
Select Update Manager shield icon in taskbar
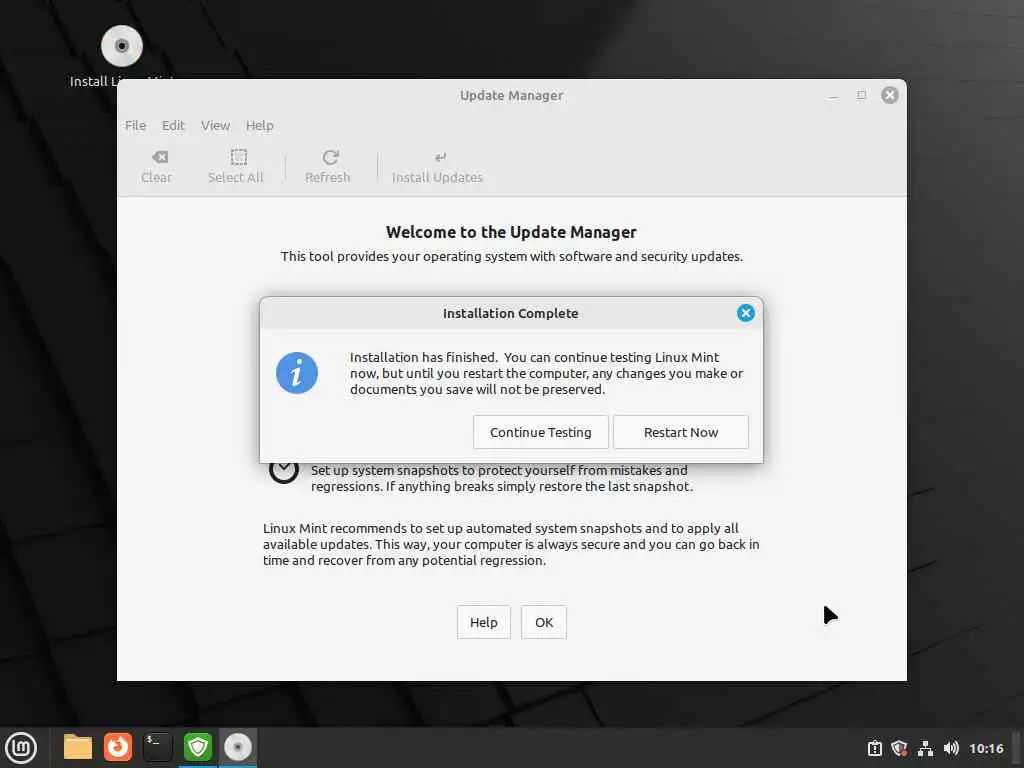point(198,747)
